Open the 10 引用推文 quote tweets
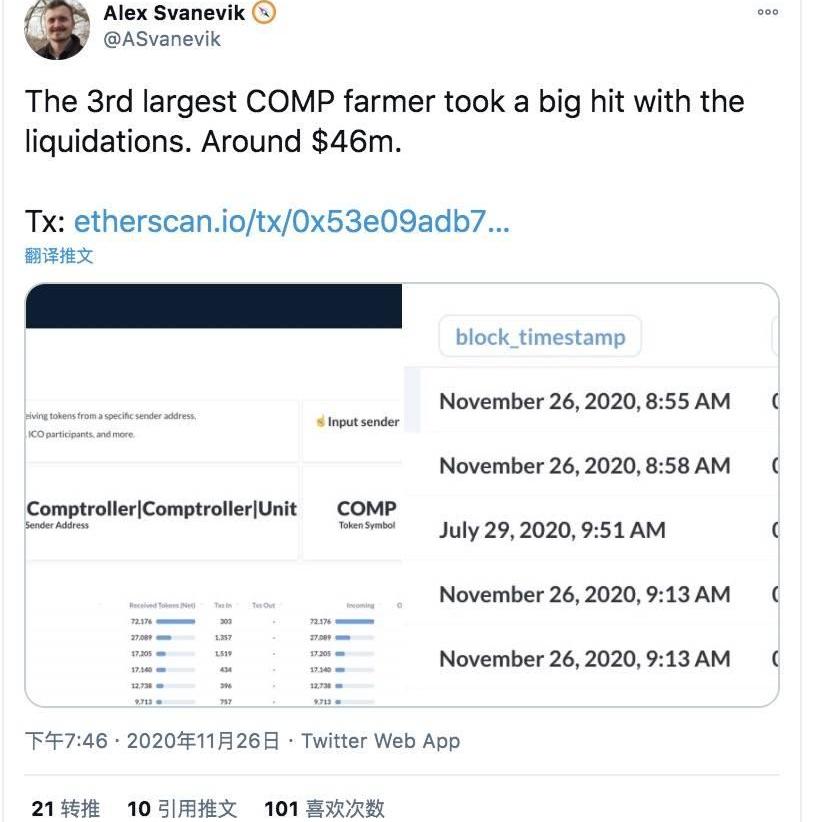Viewport: 828px width, 822px height. point(181,808)
